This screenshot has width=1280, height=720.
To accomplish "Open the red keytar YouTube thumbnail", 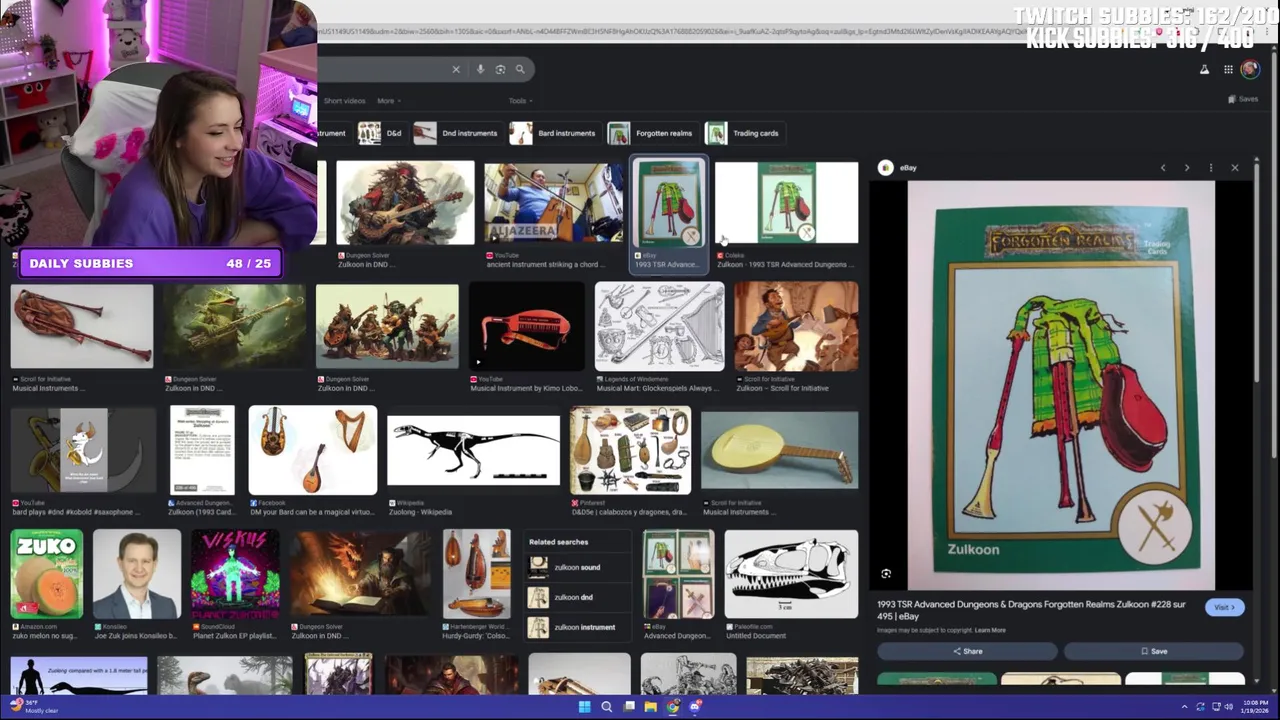I will [526, 327].
